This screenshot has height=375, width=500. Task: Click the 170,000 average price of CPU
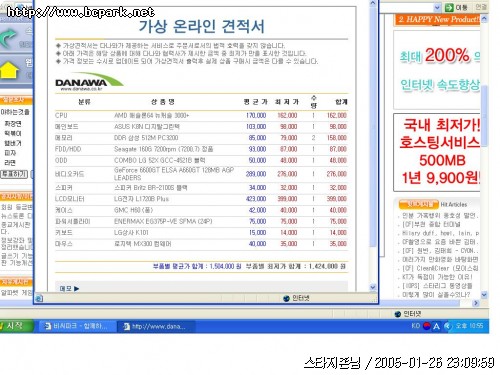(256, 115)
